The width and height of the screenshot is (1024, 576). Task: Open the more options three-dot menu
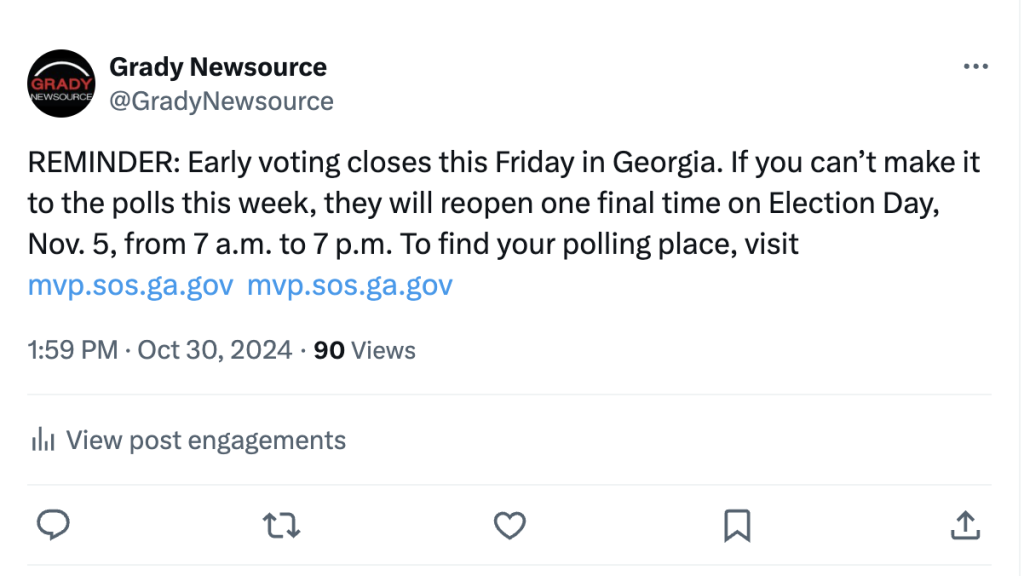[x=975, y=67]
